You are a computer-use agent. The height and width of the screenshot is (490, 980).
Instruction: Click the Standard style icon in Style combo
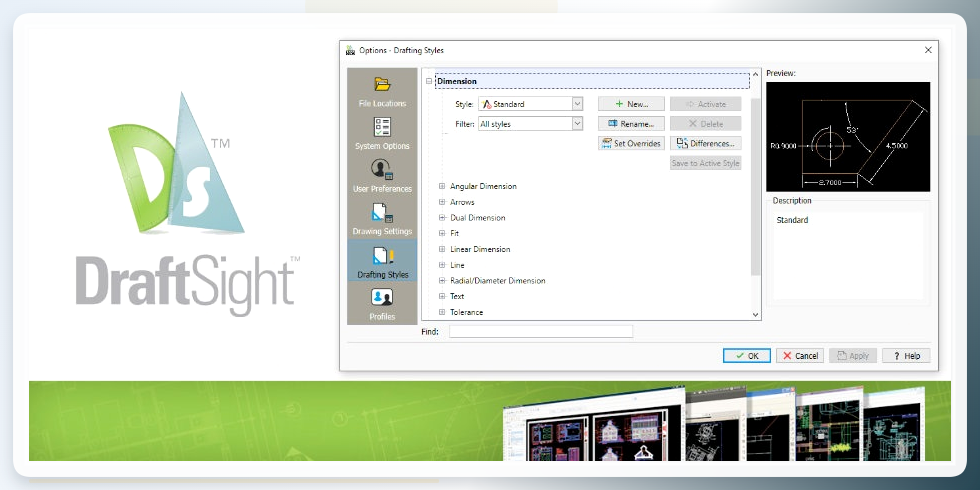(487, 104)
